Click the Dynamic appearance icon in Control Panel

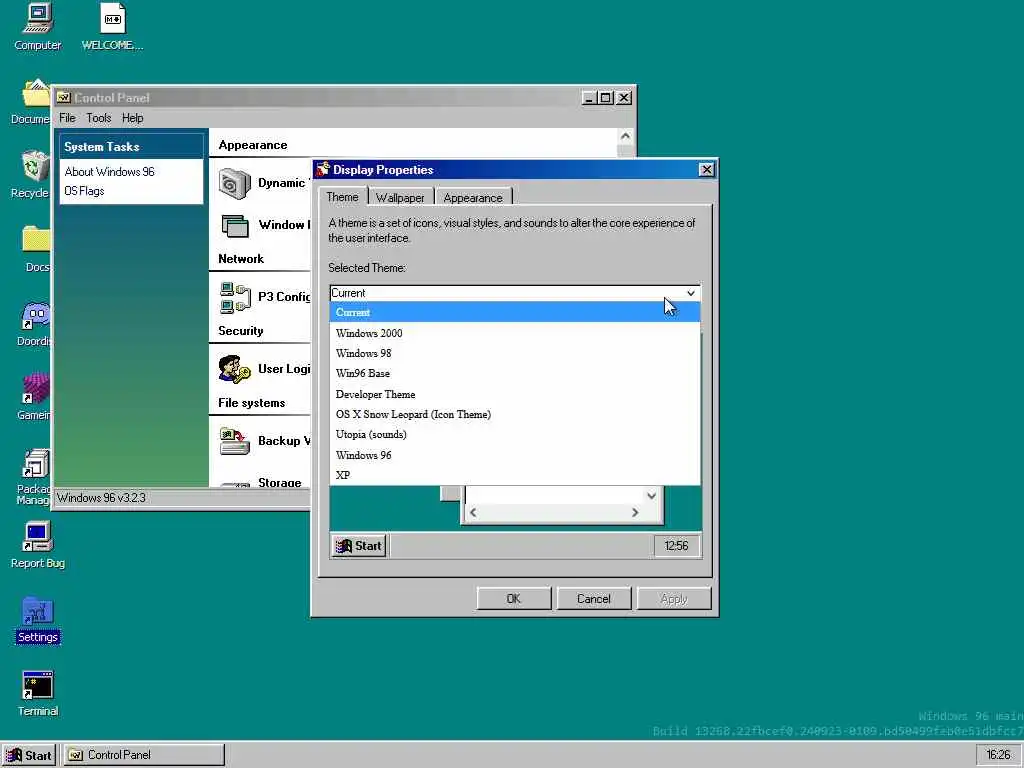tap(234, 184)
